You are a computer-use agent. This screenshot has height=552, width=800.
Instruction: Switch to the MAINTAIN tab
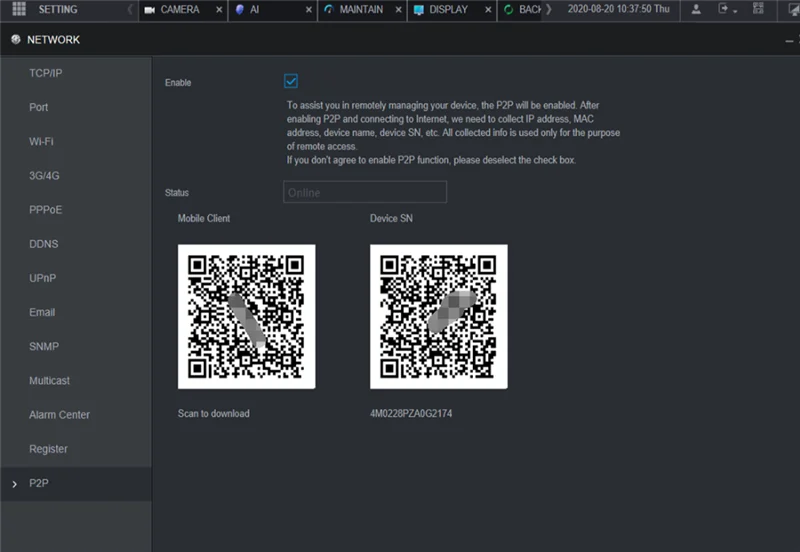(363, 10)
